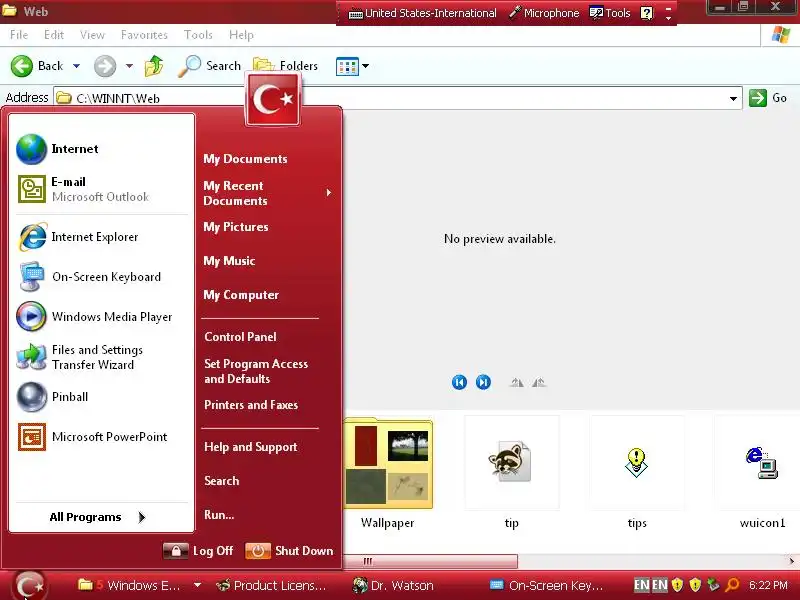Click the tray magnifier search icon

[732, 585]
